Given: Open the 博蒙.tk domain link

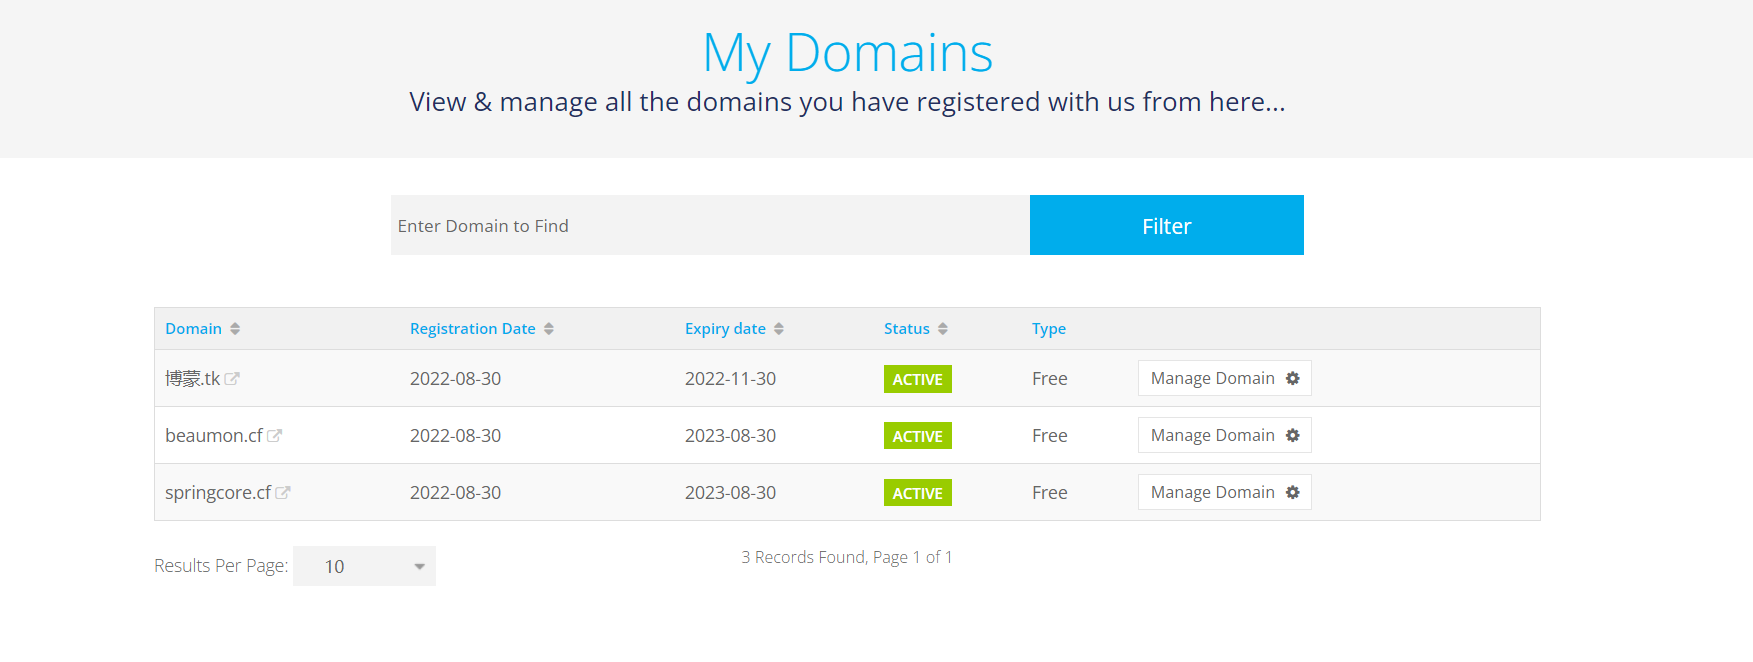Looking at the screenshot, I should (x=192, y=379).
